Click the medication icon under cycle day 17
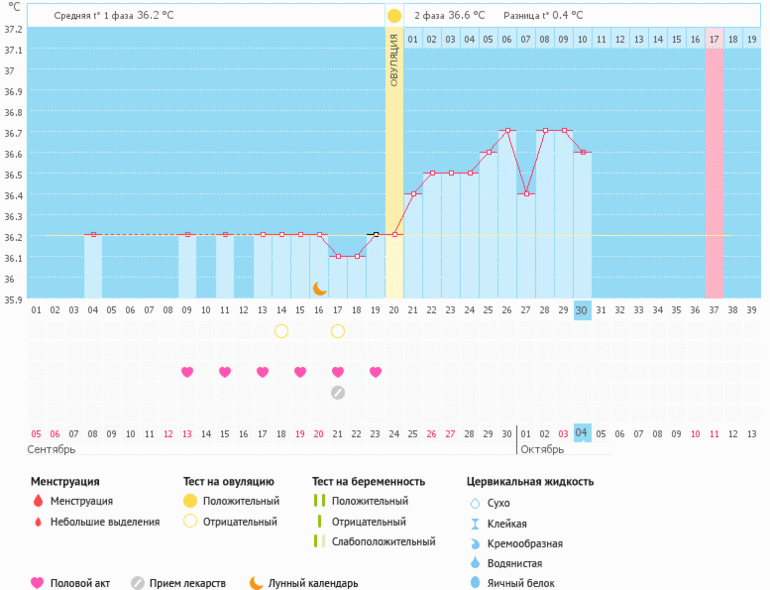The width and height of the screenshot is (770, 590). tap(338, 392)
